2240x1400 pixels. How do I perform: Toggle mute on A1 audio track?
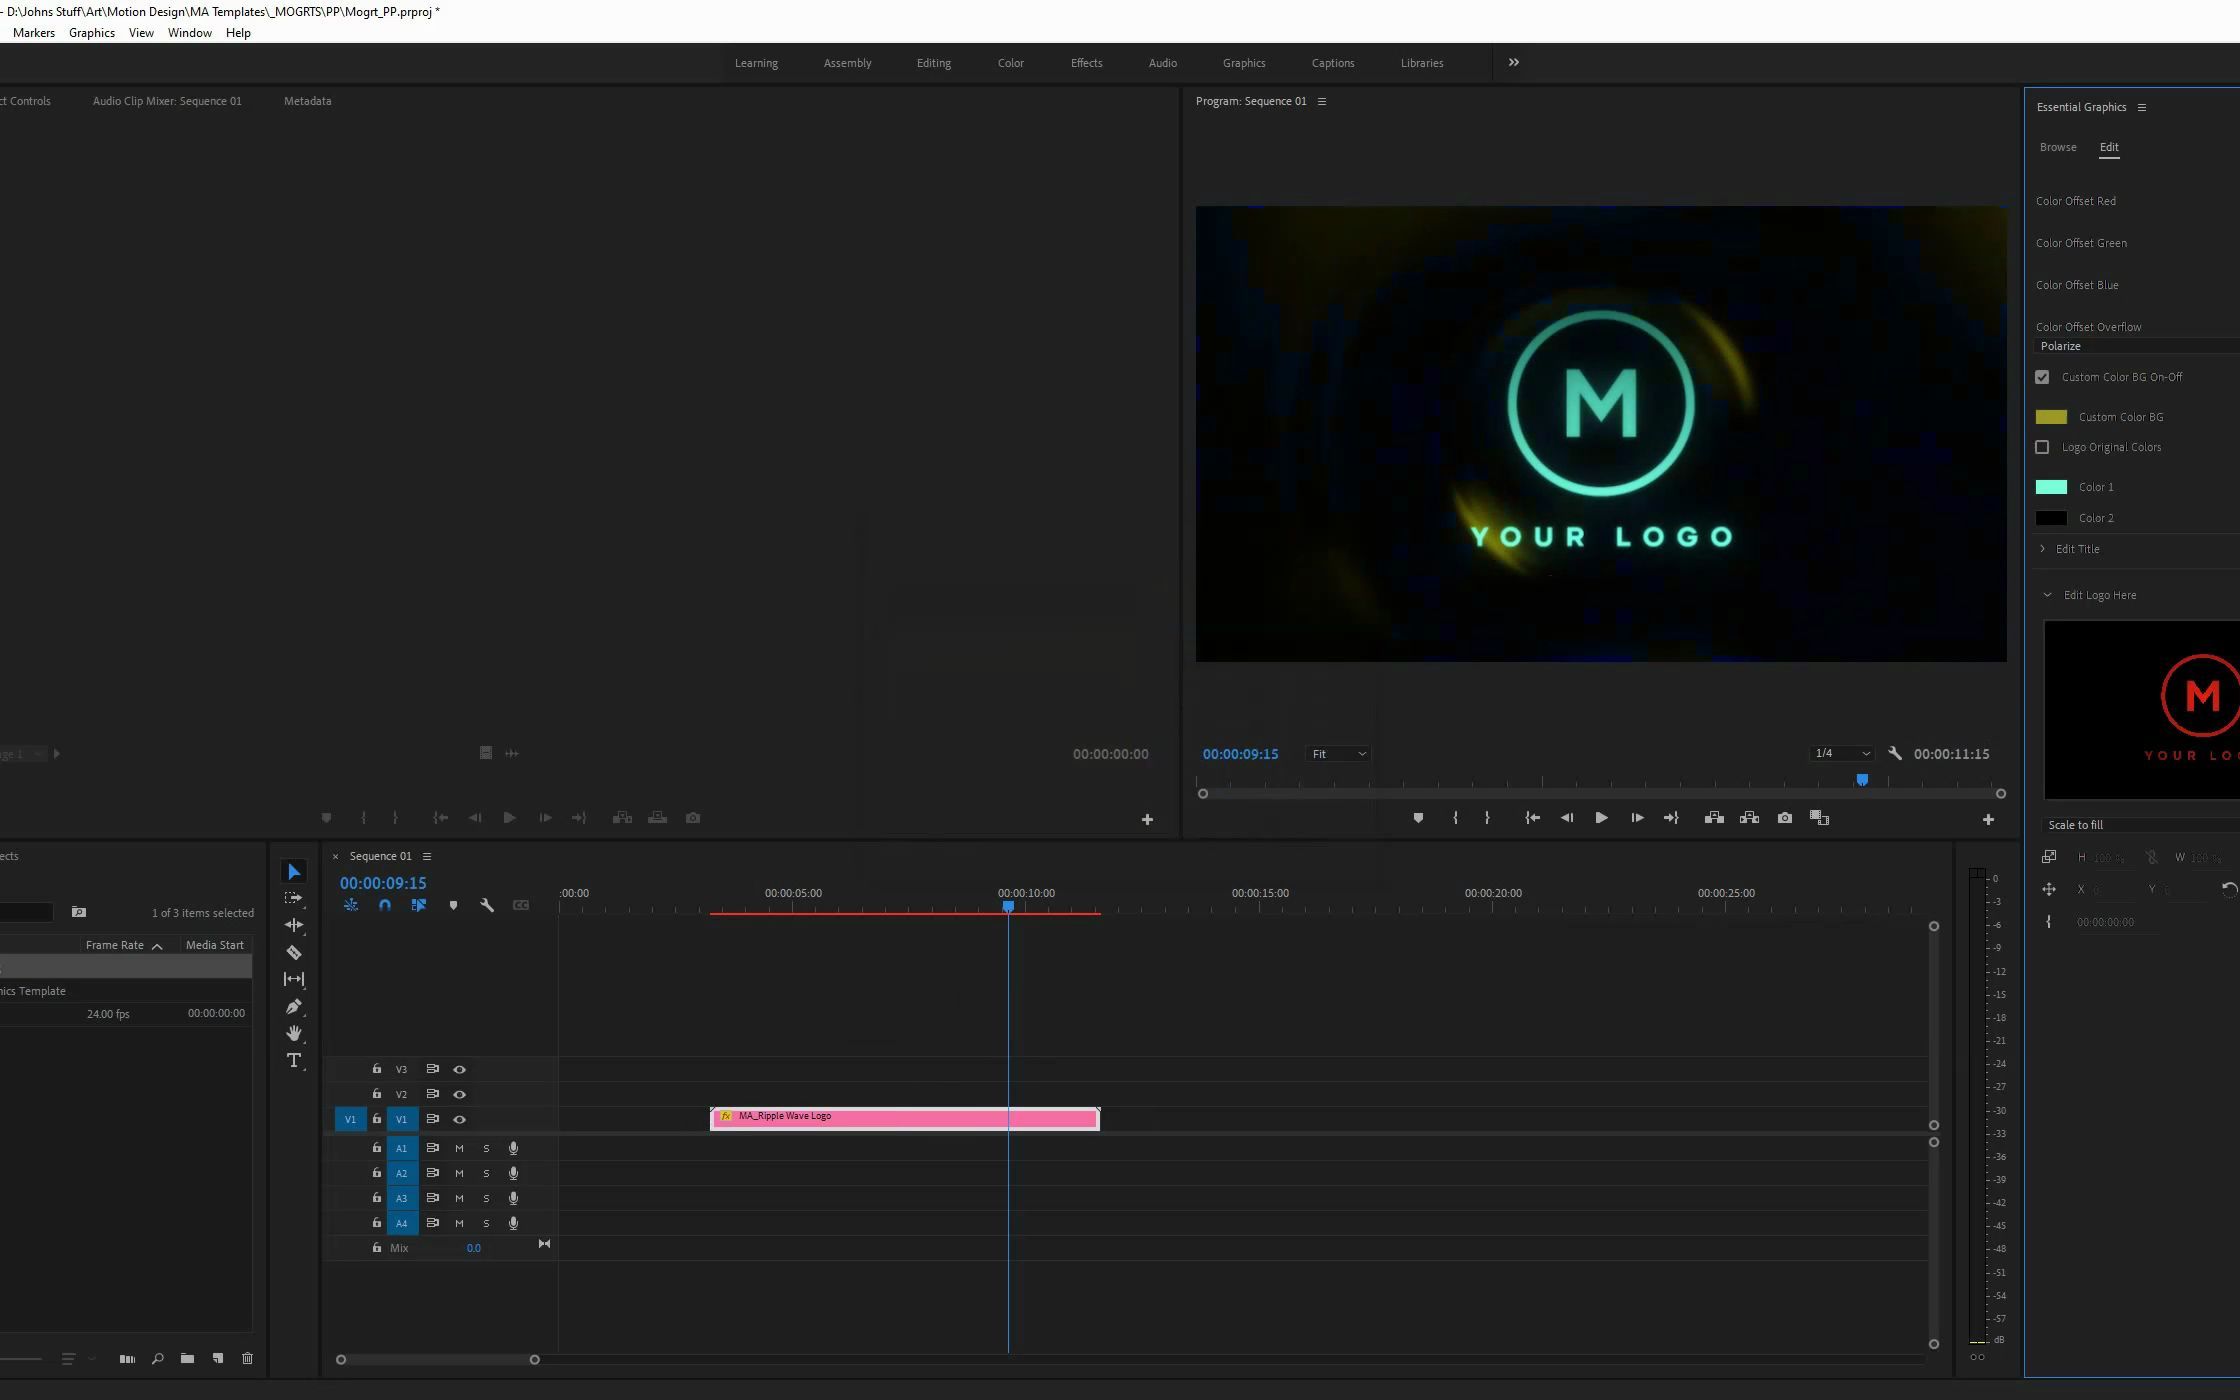coord(458,1145)
